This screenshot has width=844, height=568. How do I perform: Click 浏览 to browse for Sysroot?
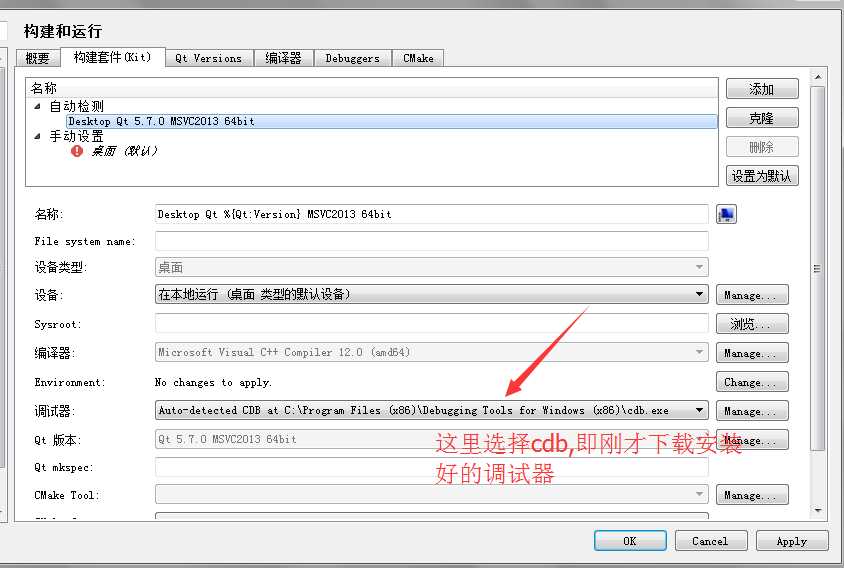[x=752, y=324]
